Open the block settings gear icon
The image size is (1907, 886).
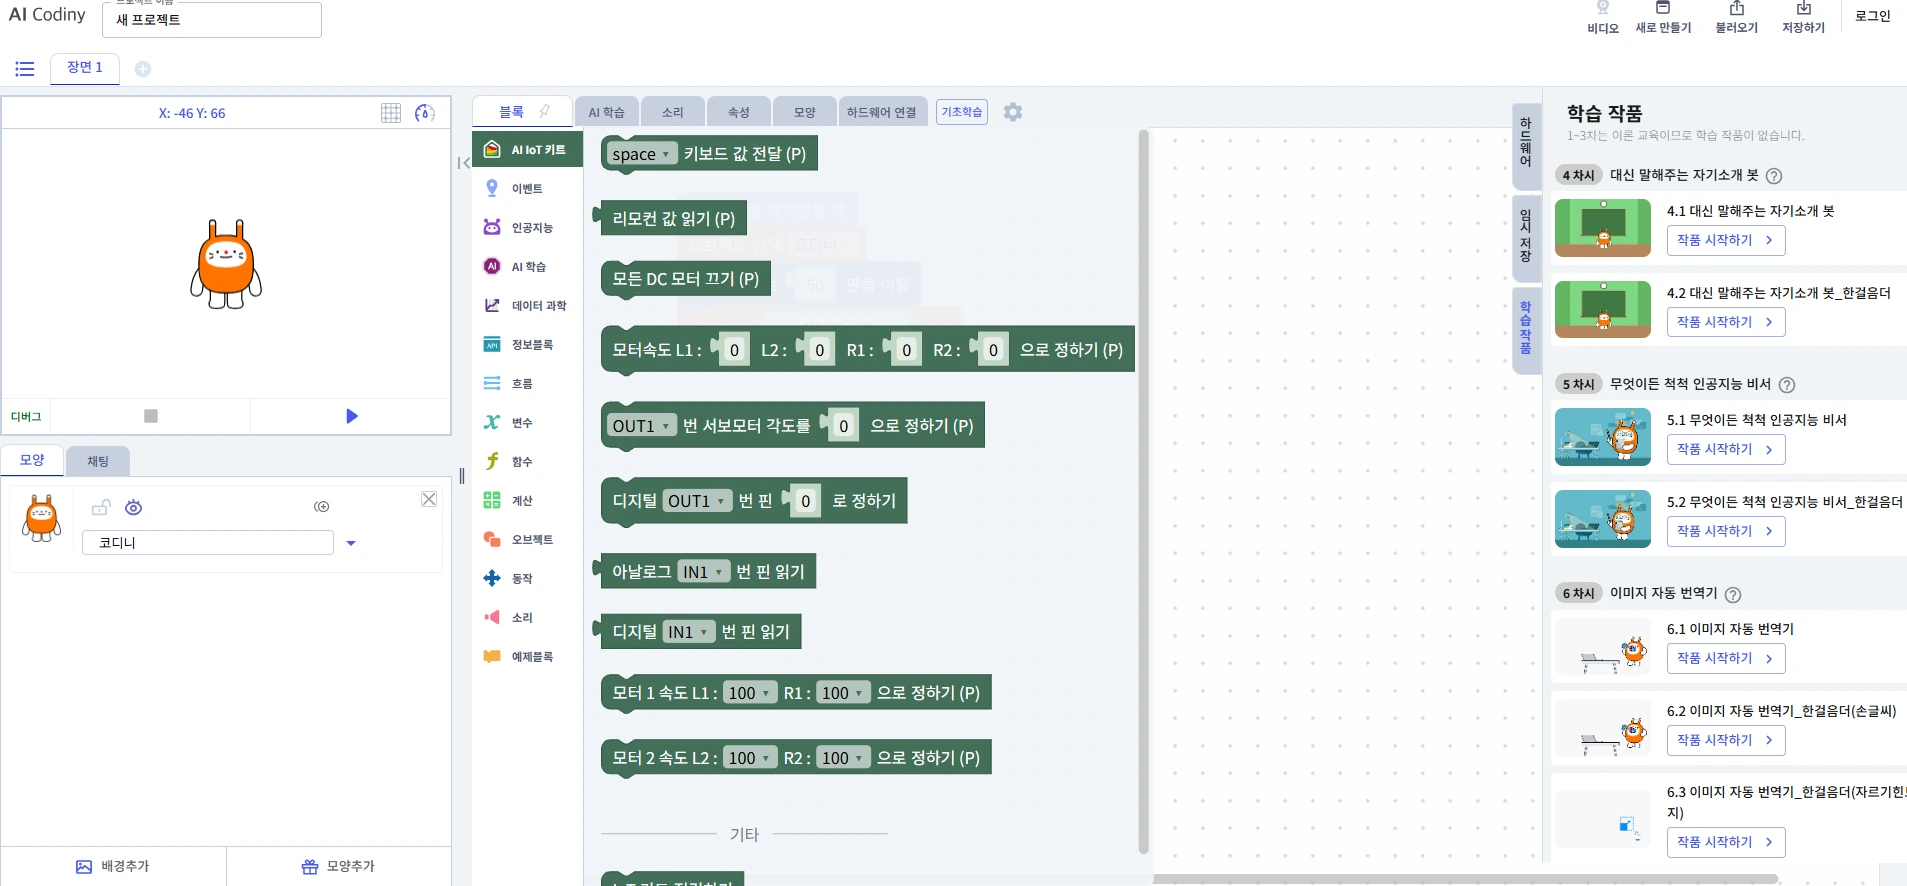point(1013,112)
